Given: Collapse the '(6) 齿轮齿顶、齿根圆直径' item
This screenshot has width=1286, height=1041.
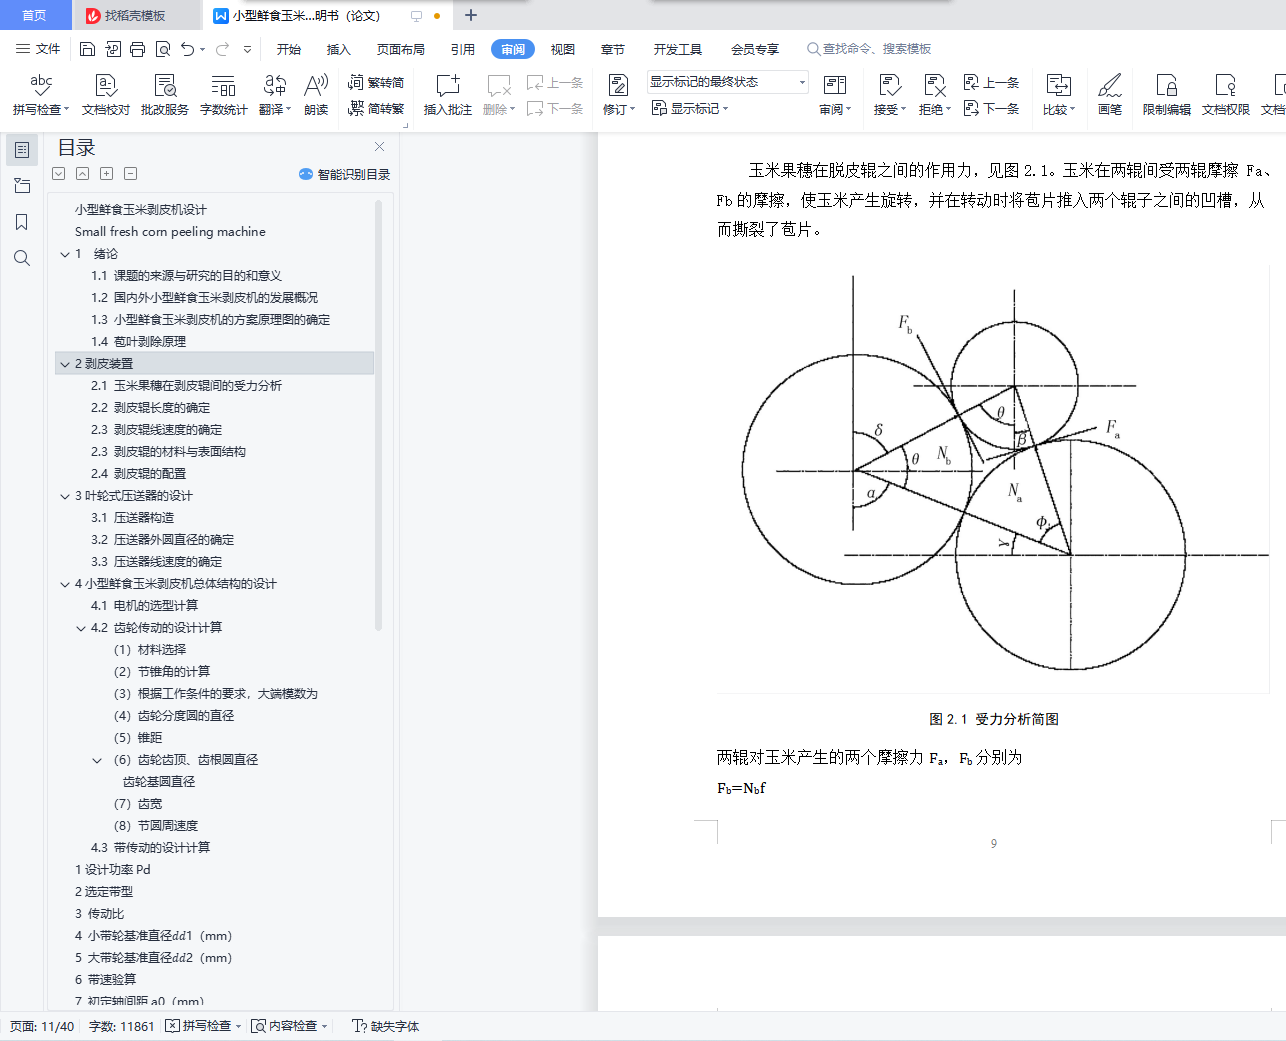Looking at the screenshot, I should (97, 760).
